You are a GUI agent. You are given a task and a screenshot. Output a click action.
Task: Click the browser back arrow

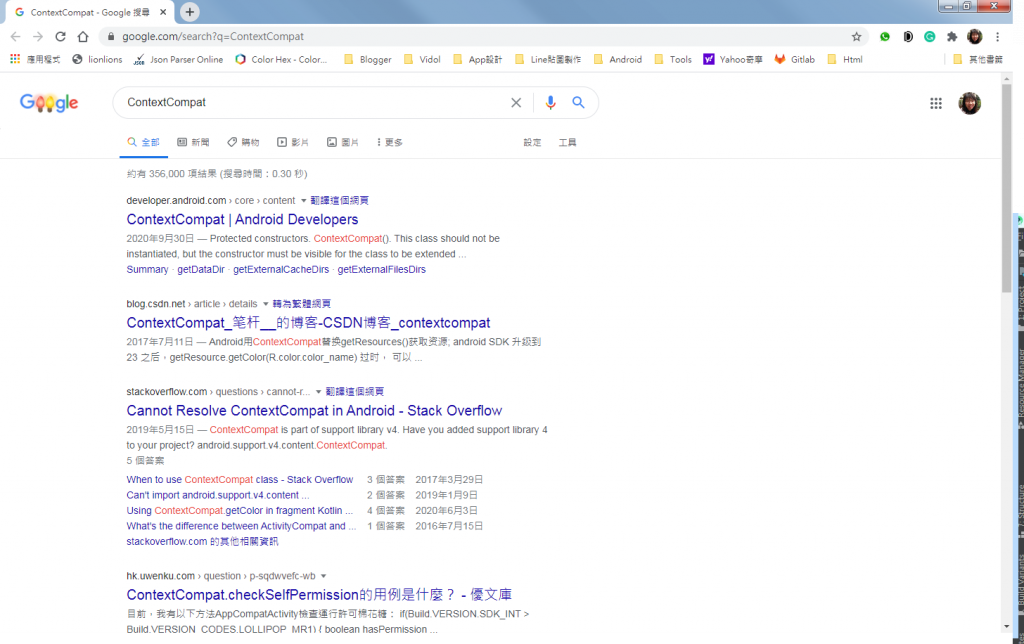tap(16, 37)
